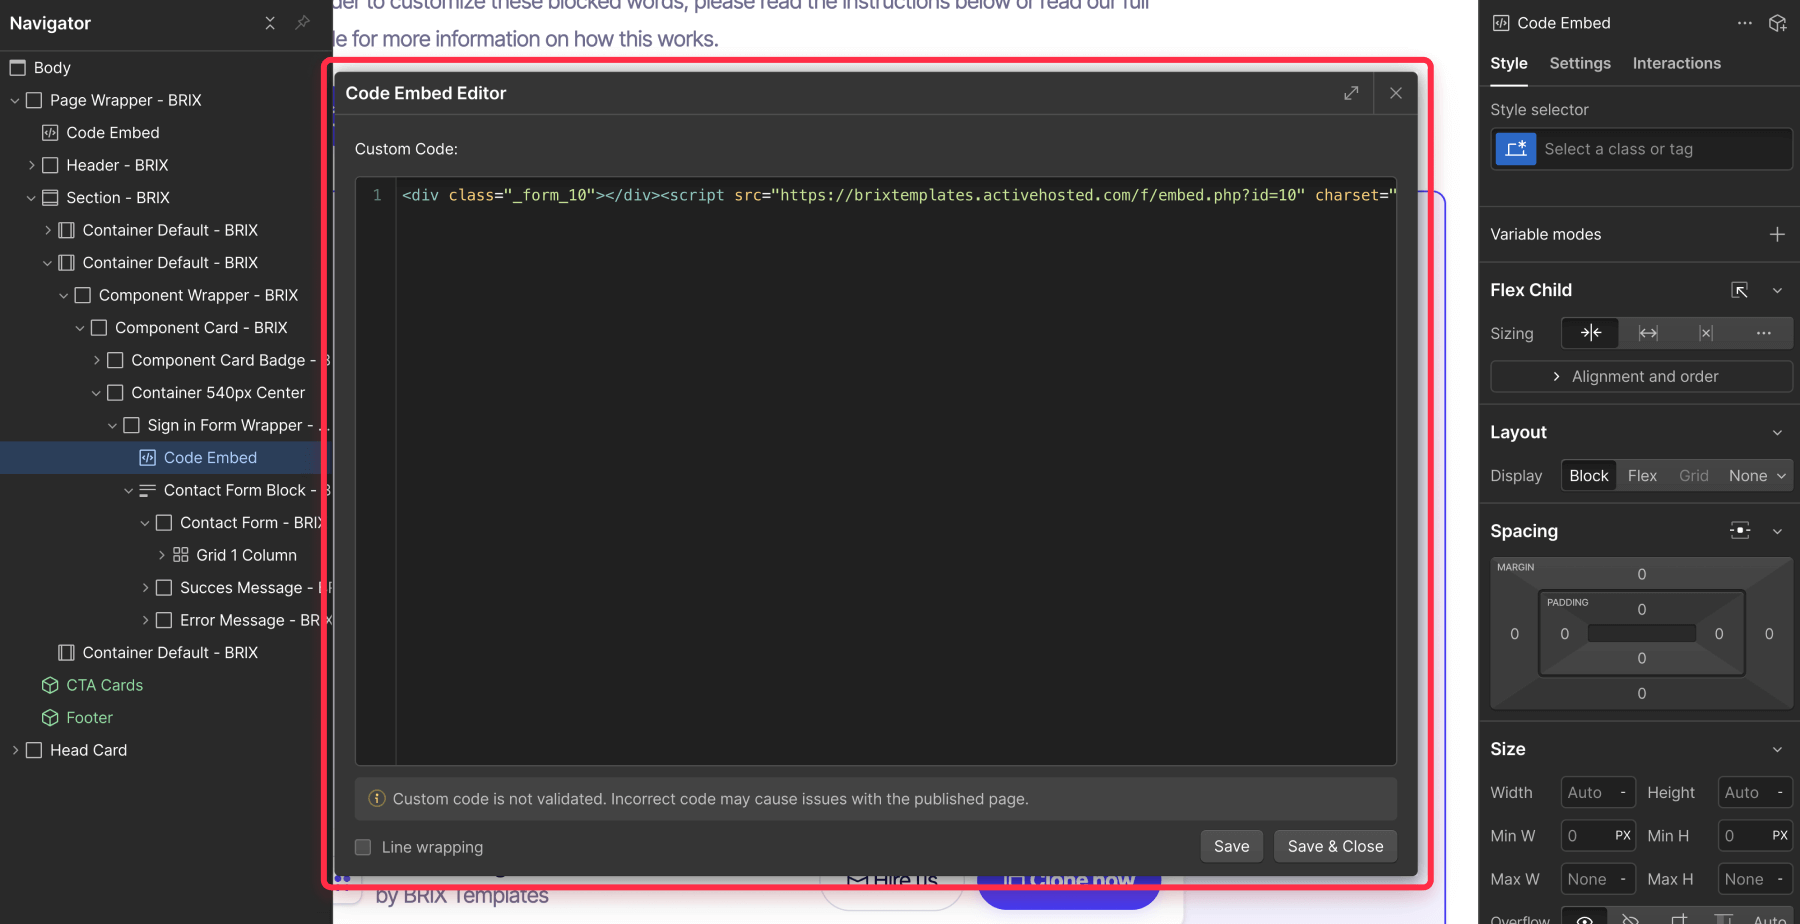Collapse the Layout section chevron
The image size is (1800, 924).
click(x=1777, y=433)
